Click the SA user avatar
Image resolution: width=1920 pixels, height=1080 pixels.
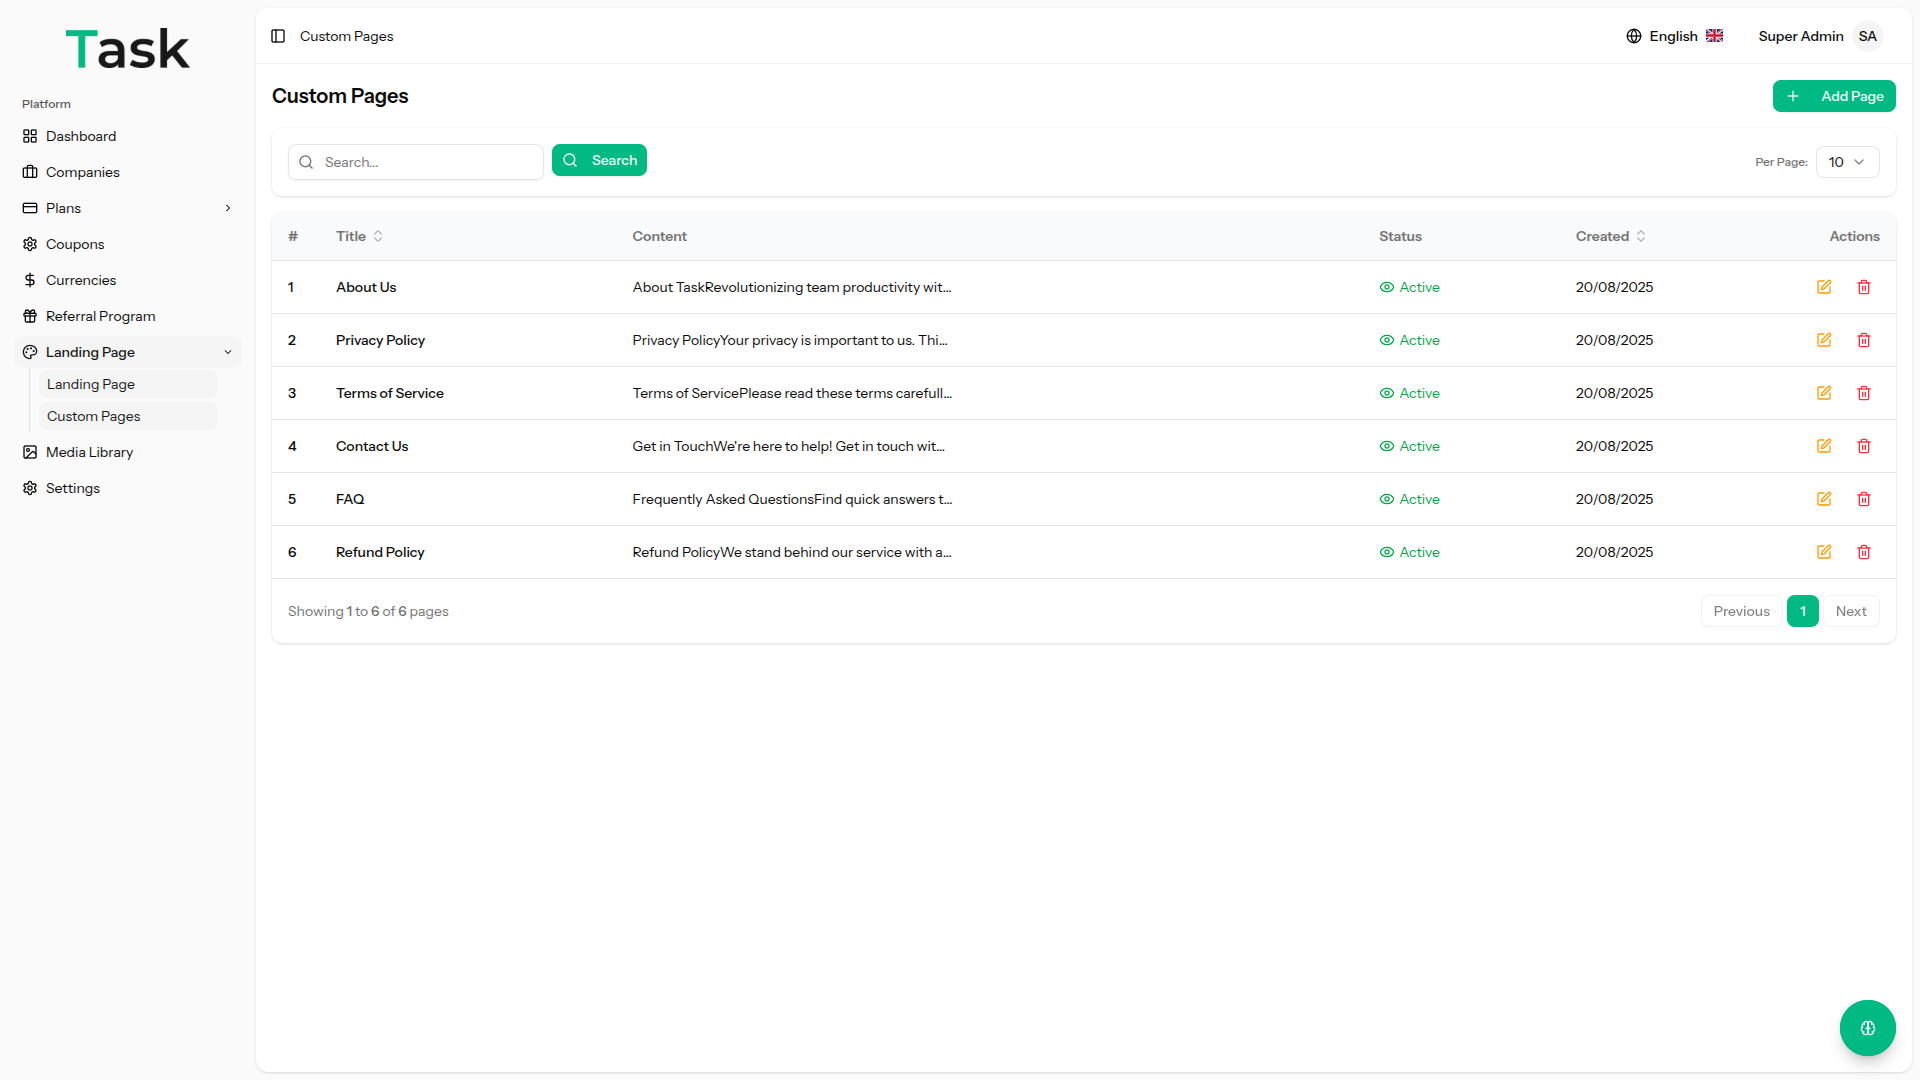pyautogui.click(x=1867, y=36)
